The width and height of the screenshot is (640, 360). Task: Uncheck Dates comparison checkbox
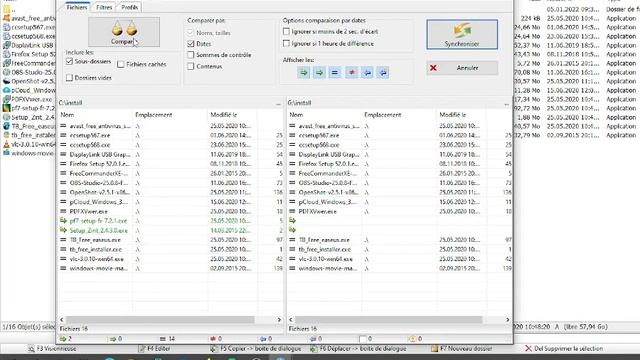(191, 43)
